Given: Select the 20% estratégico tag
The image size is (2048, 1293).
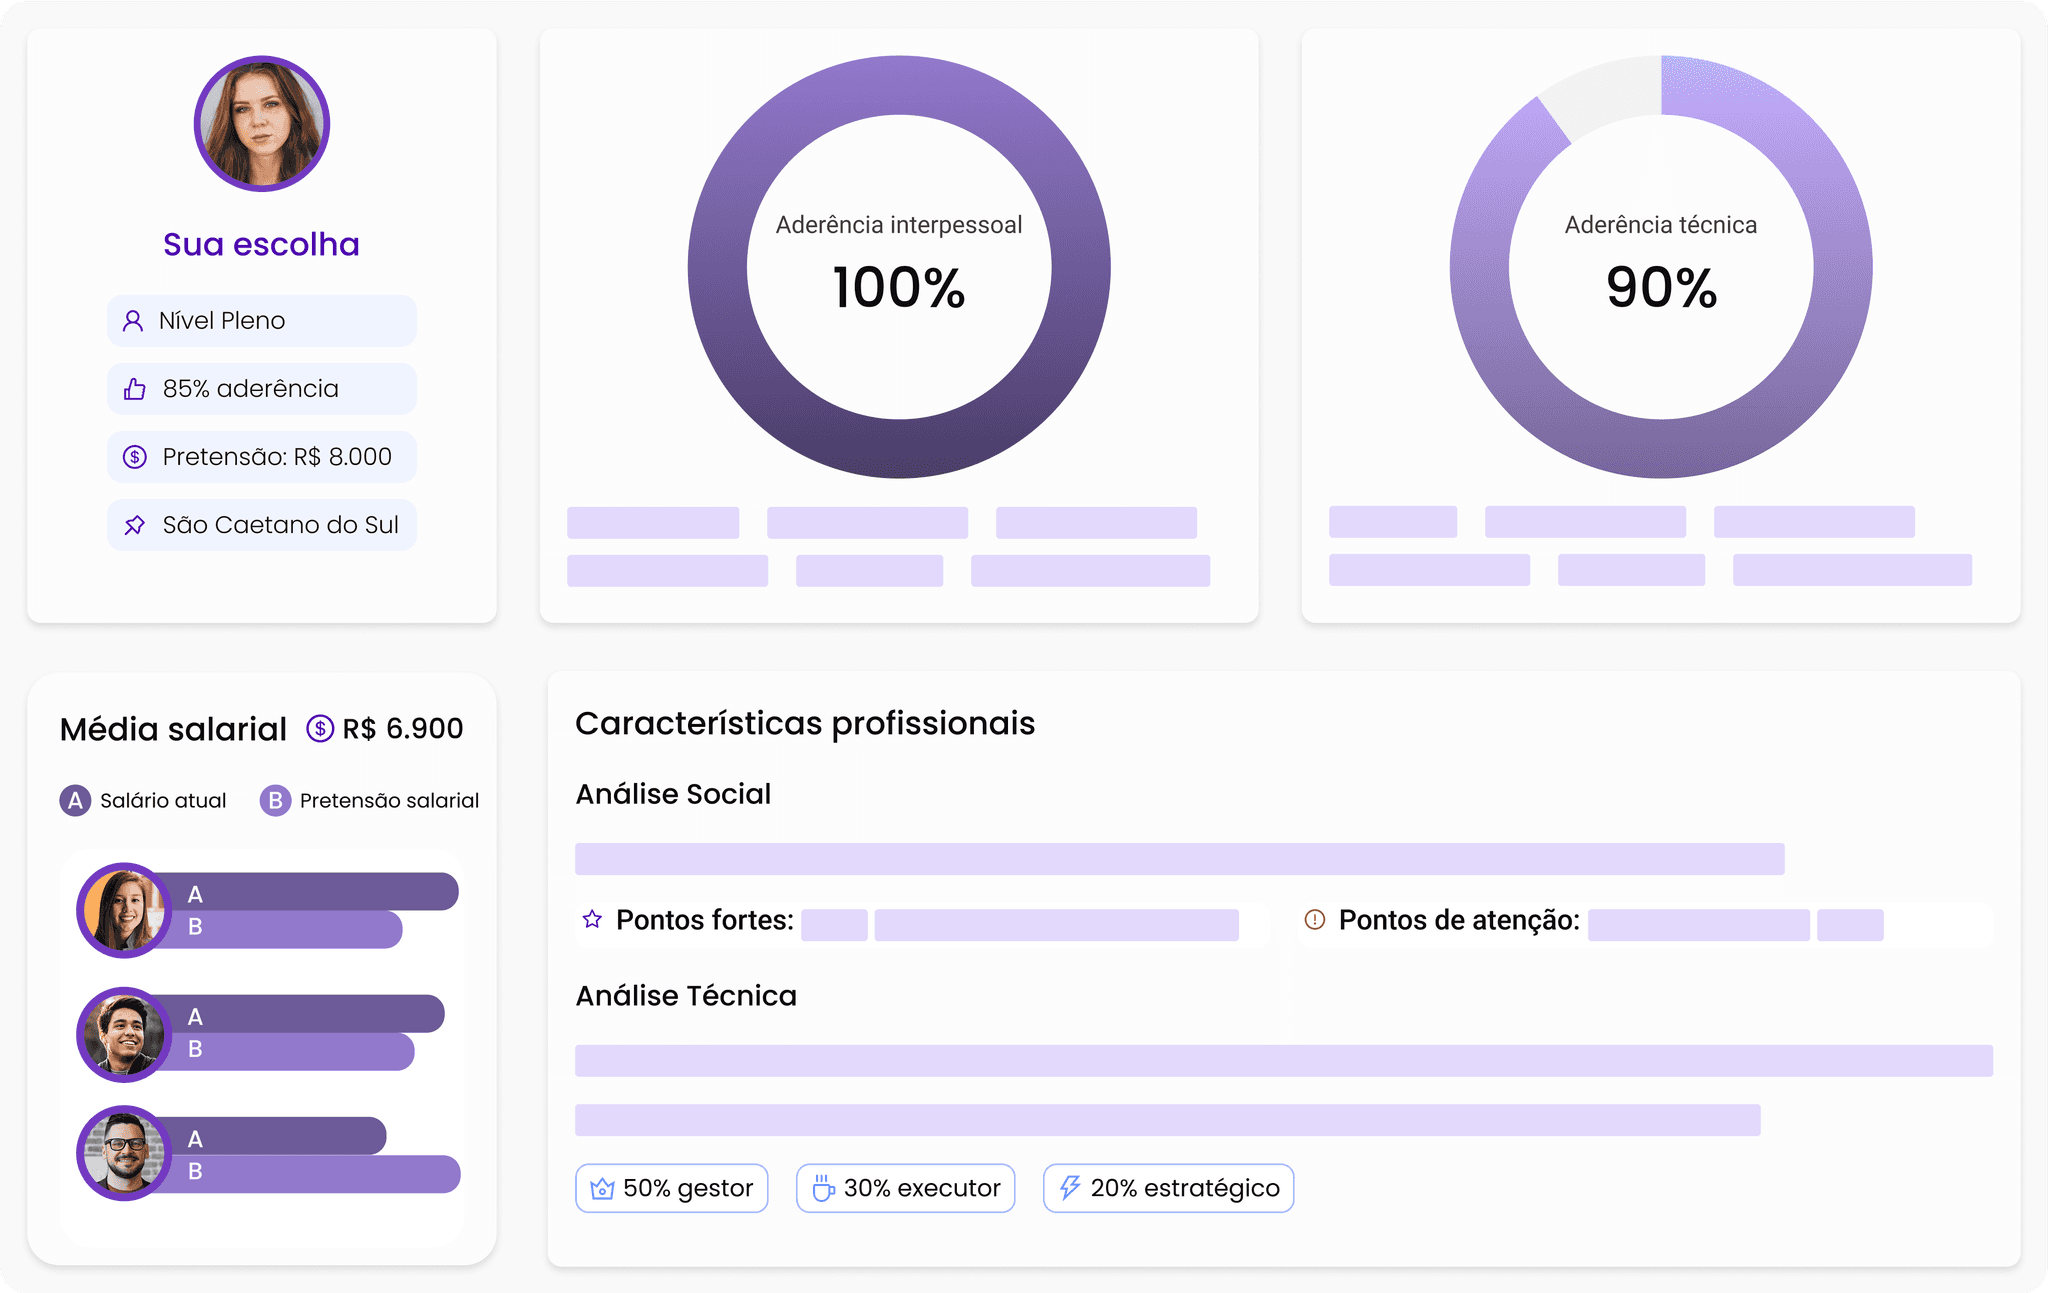Looking at the screenshot, I should 1169,1188.
